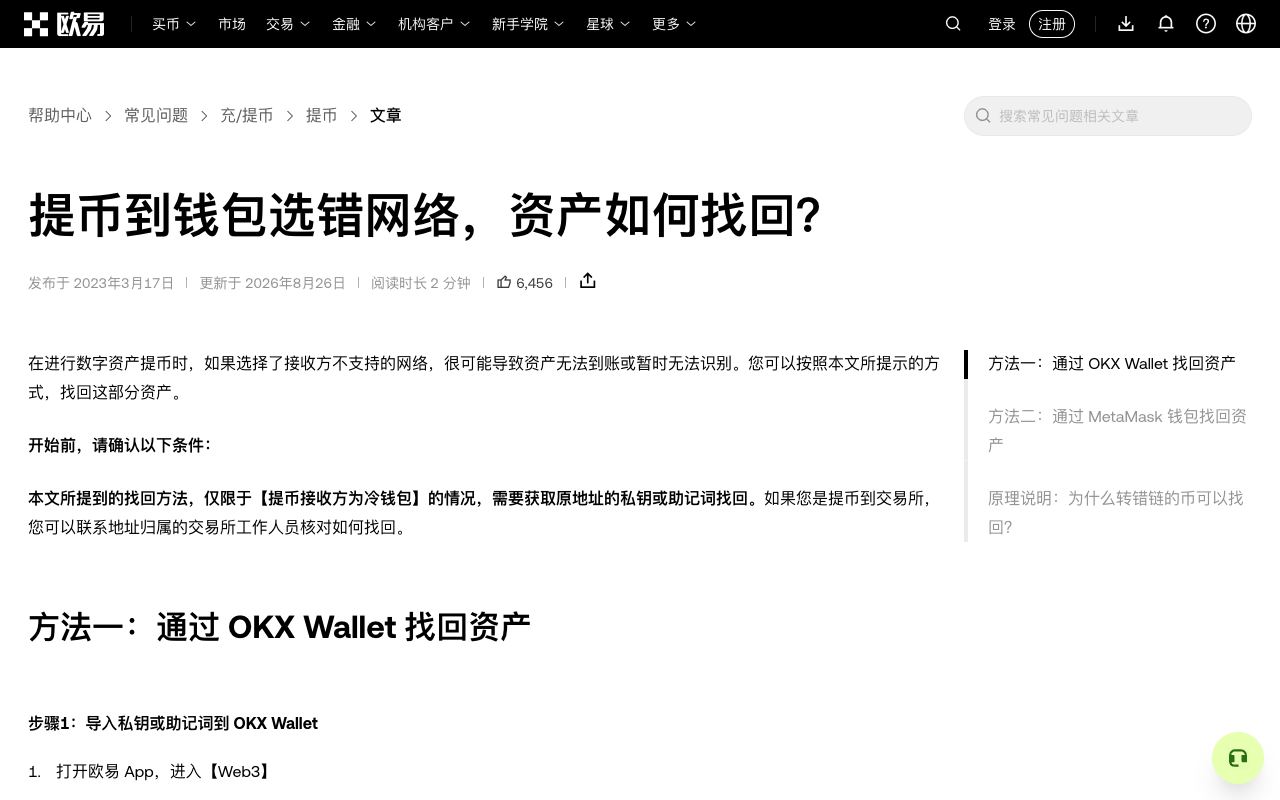Go to 提币 breadcrumb
The image size is (1280, 800).
click(321, 116)
